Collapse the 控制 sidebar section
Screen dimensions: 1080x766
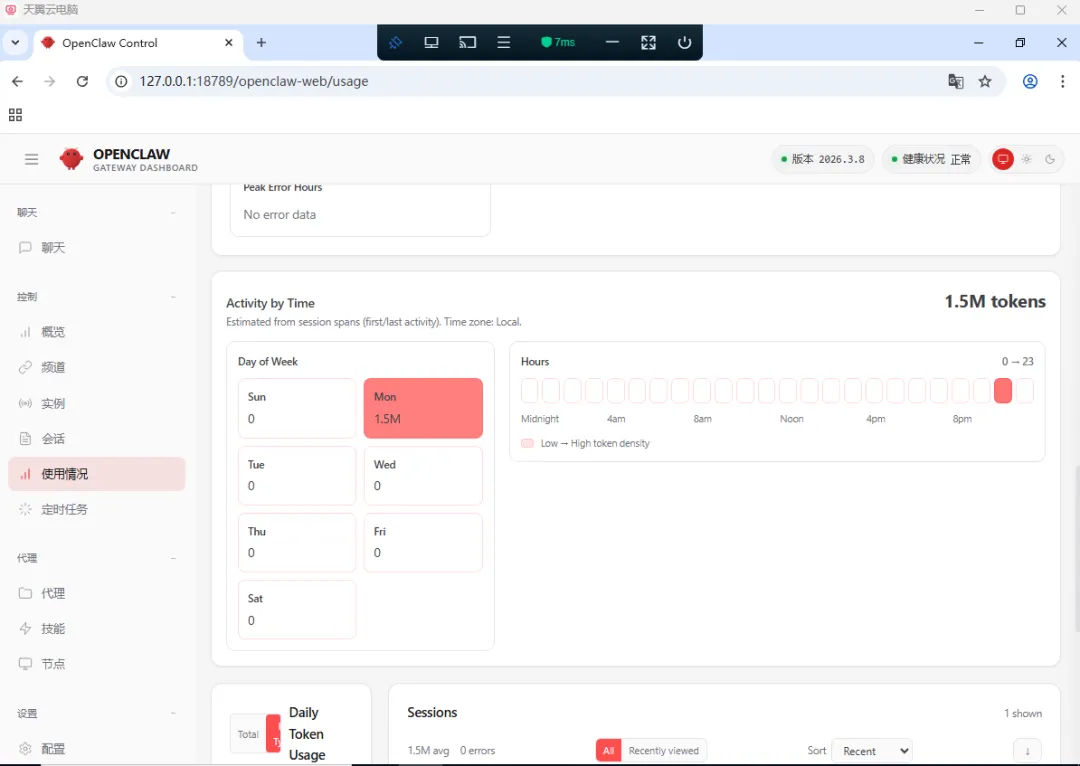[x=173, y=297]
